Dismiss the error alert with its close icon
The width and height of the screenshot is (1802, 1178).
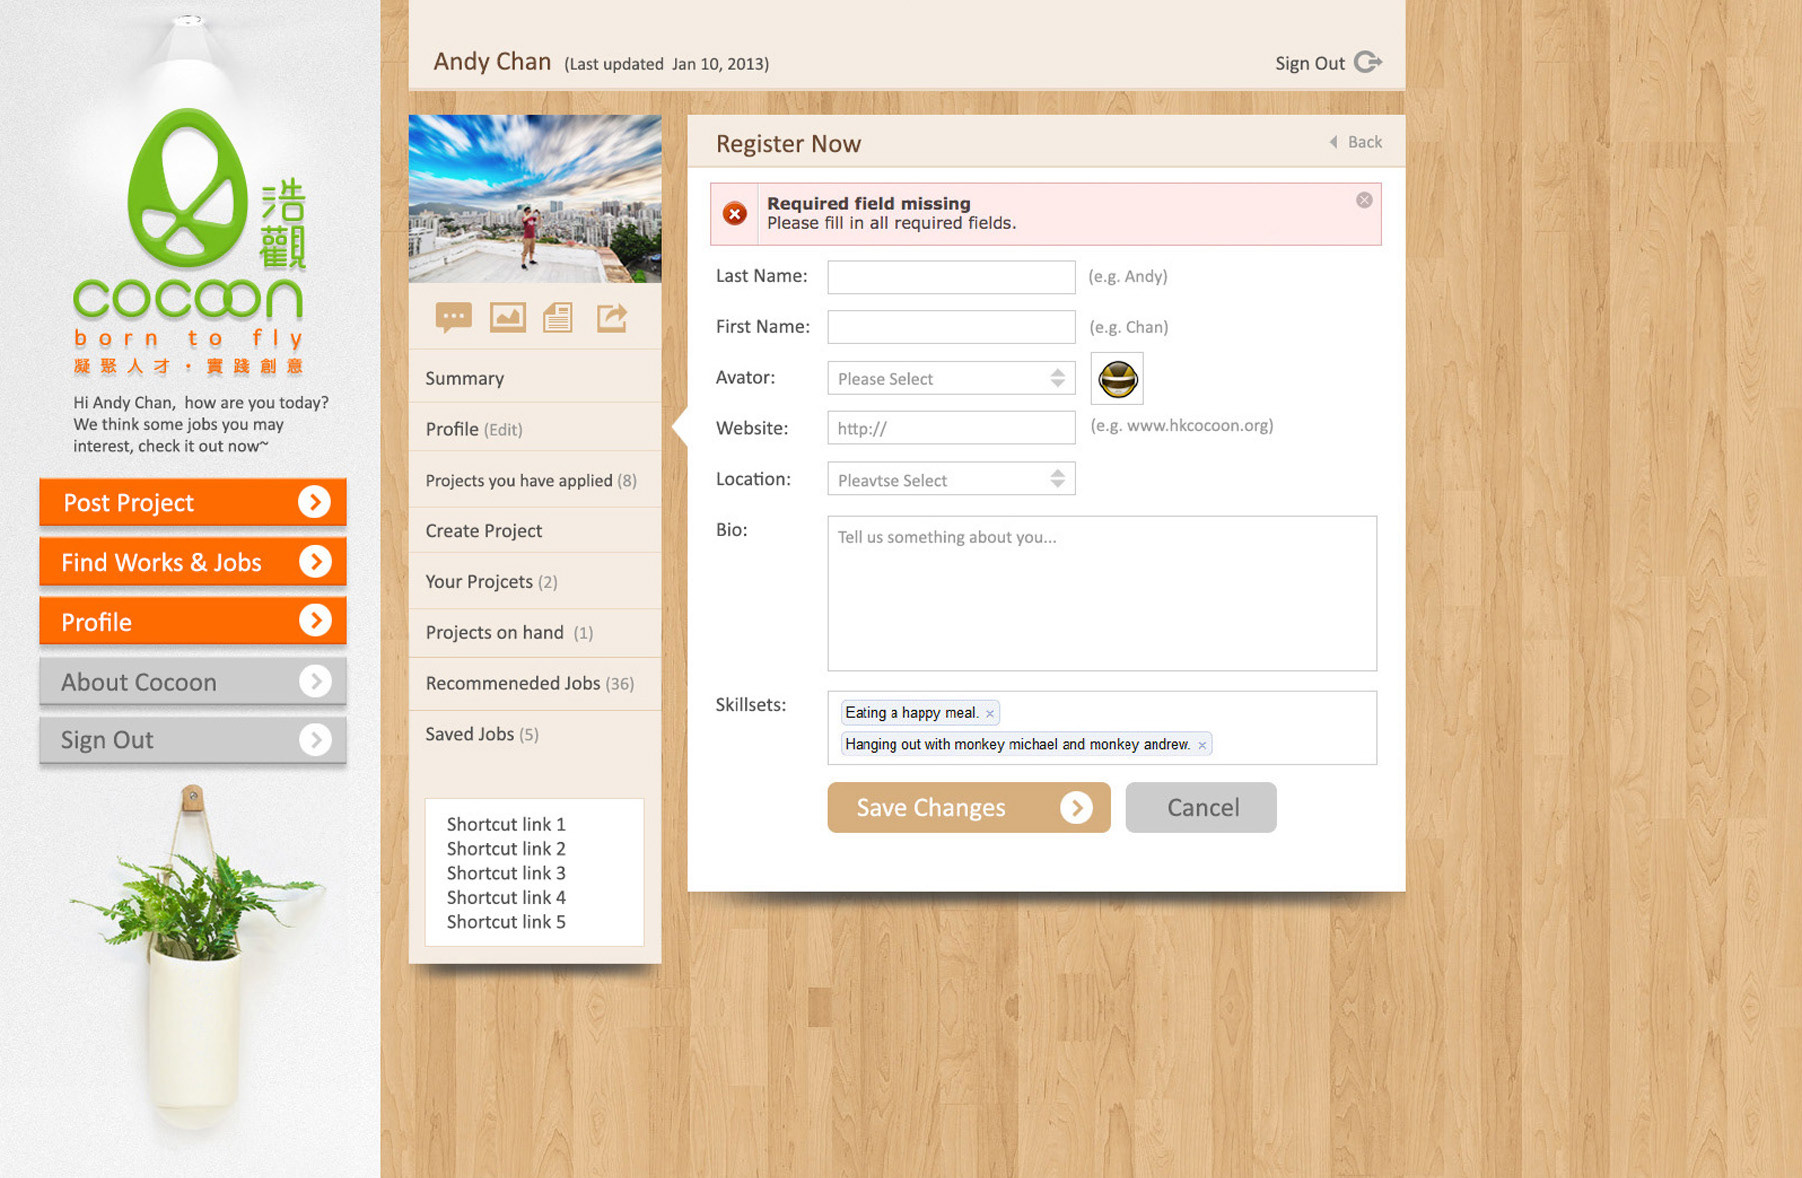point(1364,200)
